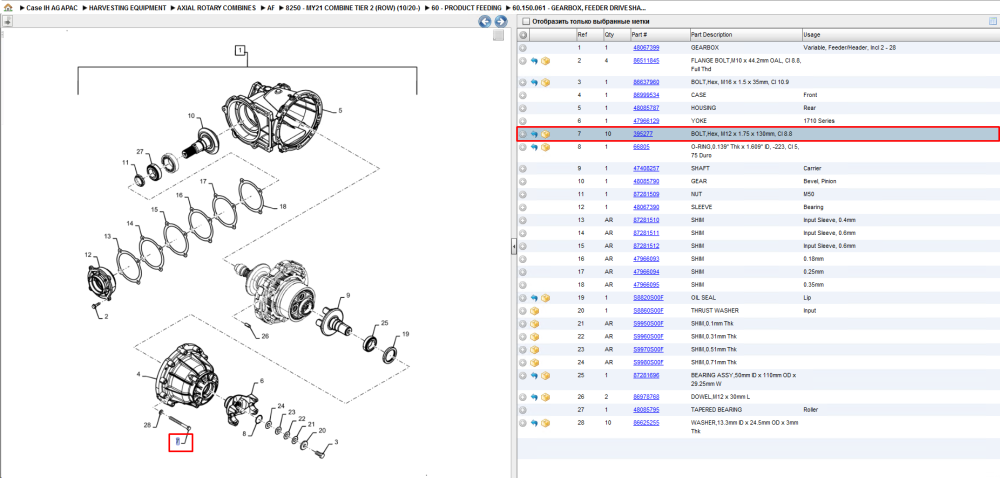
Task: Select the 'DOWEL,M12 x 30mm L' description
Action: point(719,397)
